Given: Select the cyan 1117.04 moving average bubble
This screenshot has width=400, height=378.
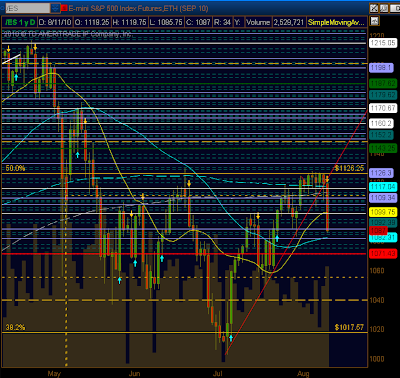Looking at the screenshot, I should (x=383, y=187).
